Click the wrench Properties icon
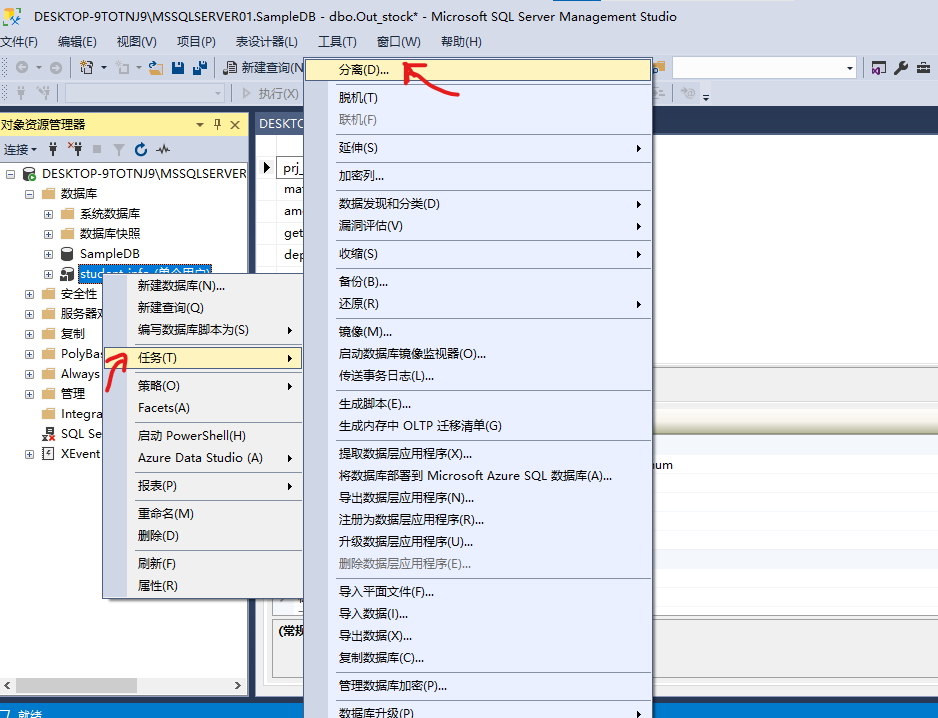This screenshot has height=718, width=938. pos(901,68)
